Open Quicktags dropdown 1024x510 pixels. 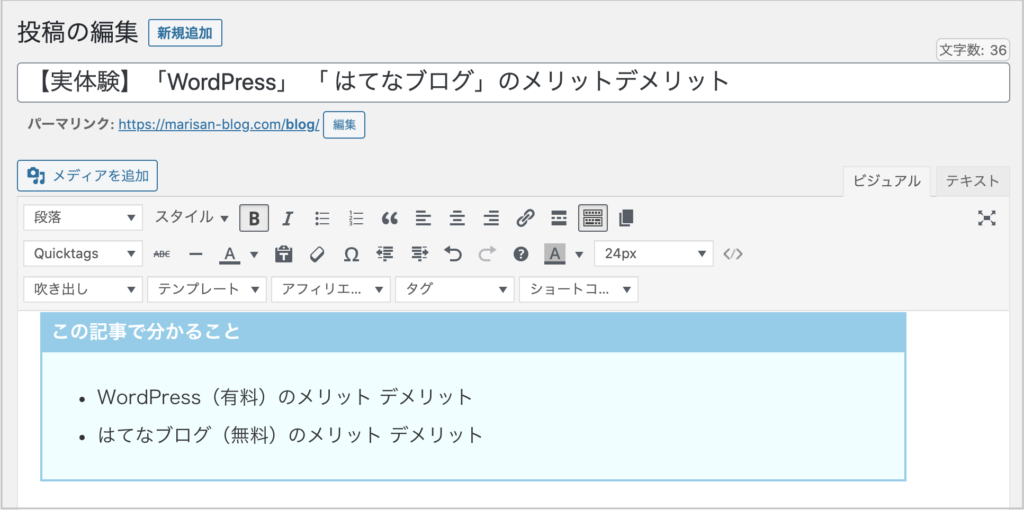pyautogui.click(x=83, y=254)
